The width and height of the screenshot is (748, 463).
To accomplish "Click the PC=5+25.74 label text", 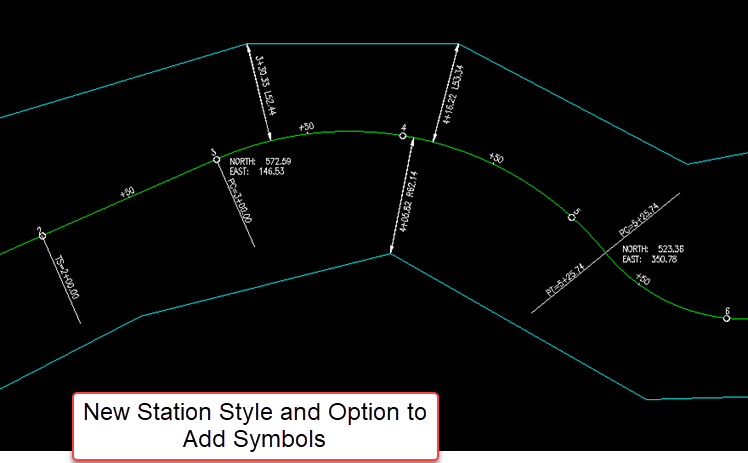I will click(x=639, y=225).
